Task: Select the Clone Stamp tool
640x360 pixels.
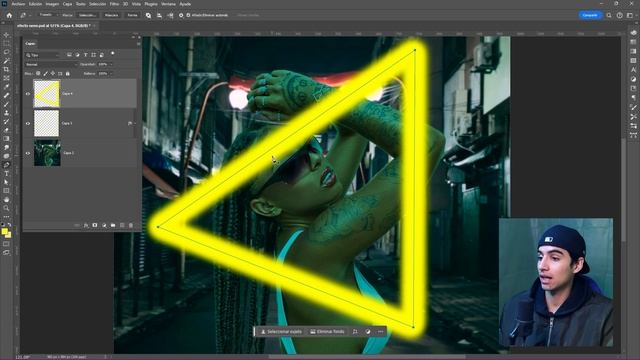Action: coord(6,113)
